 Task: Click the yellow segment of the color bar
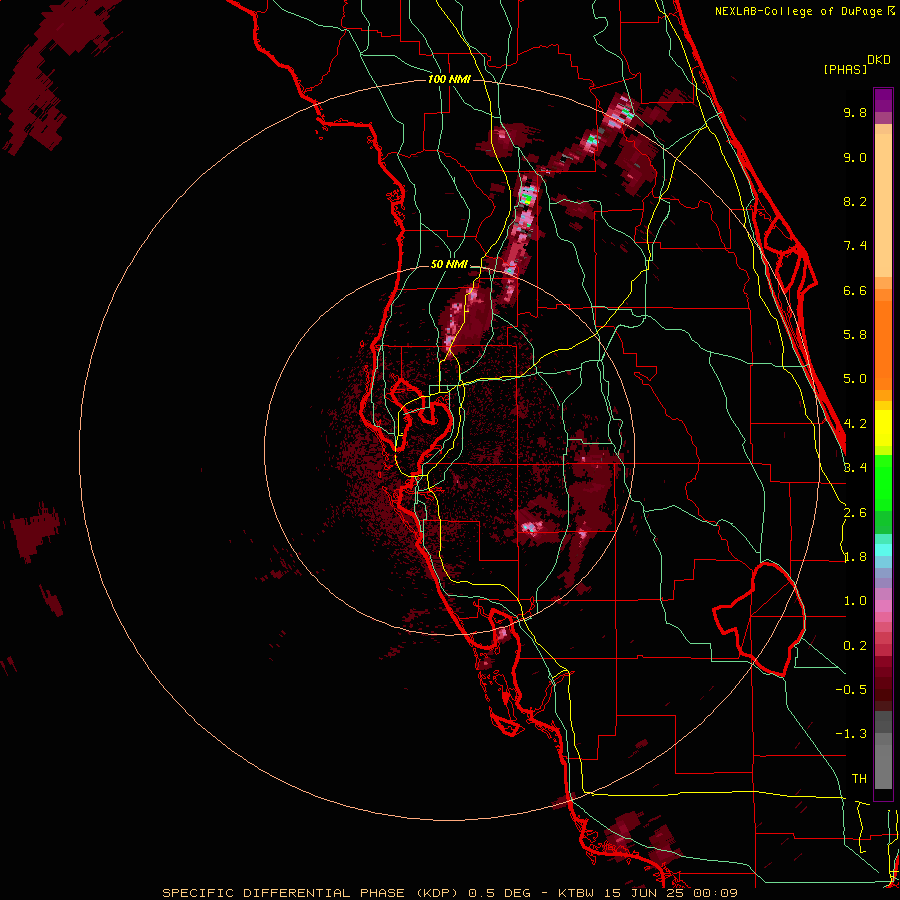pos(883,428)
